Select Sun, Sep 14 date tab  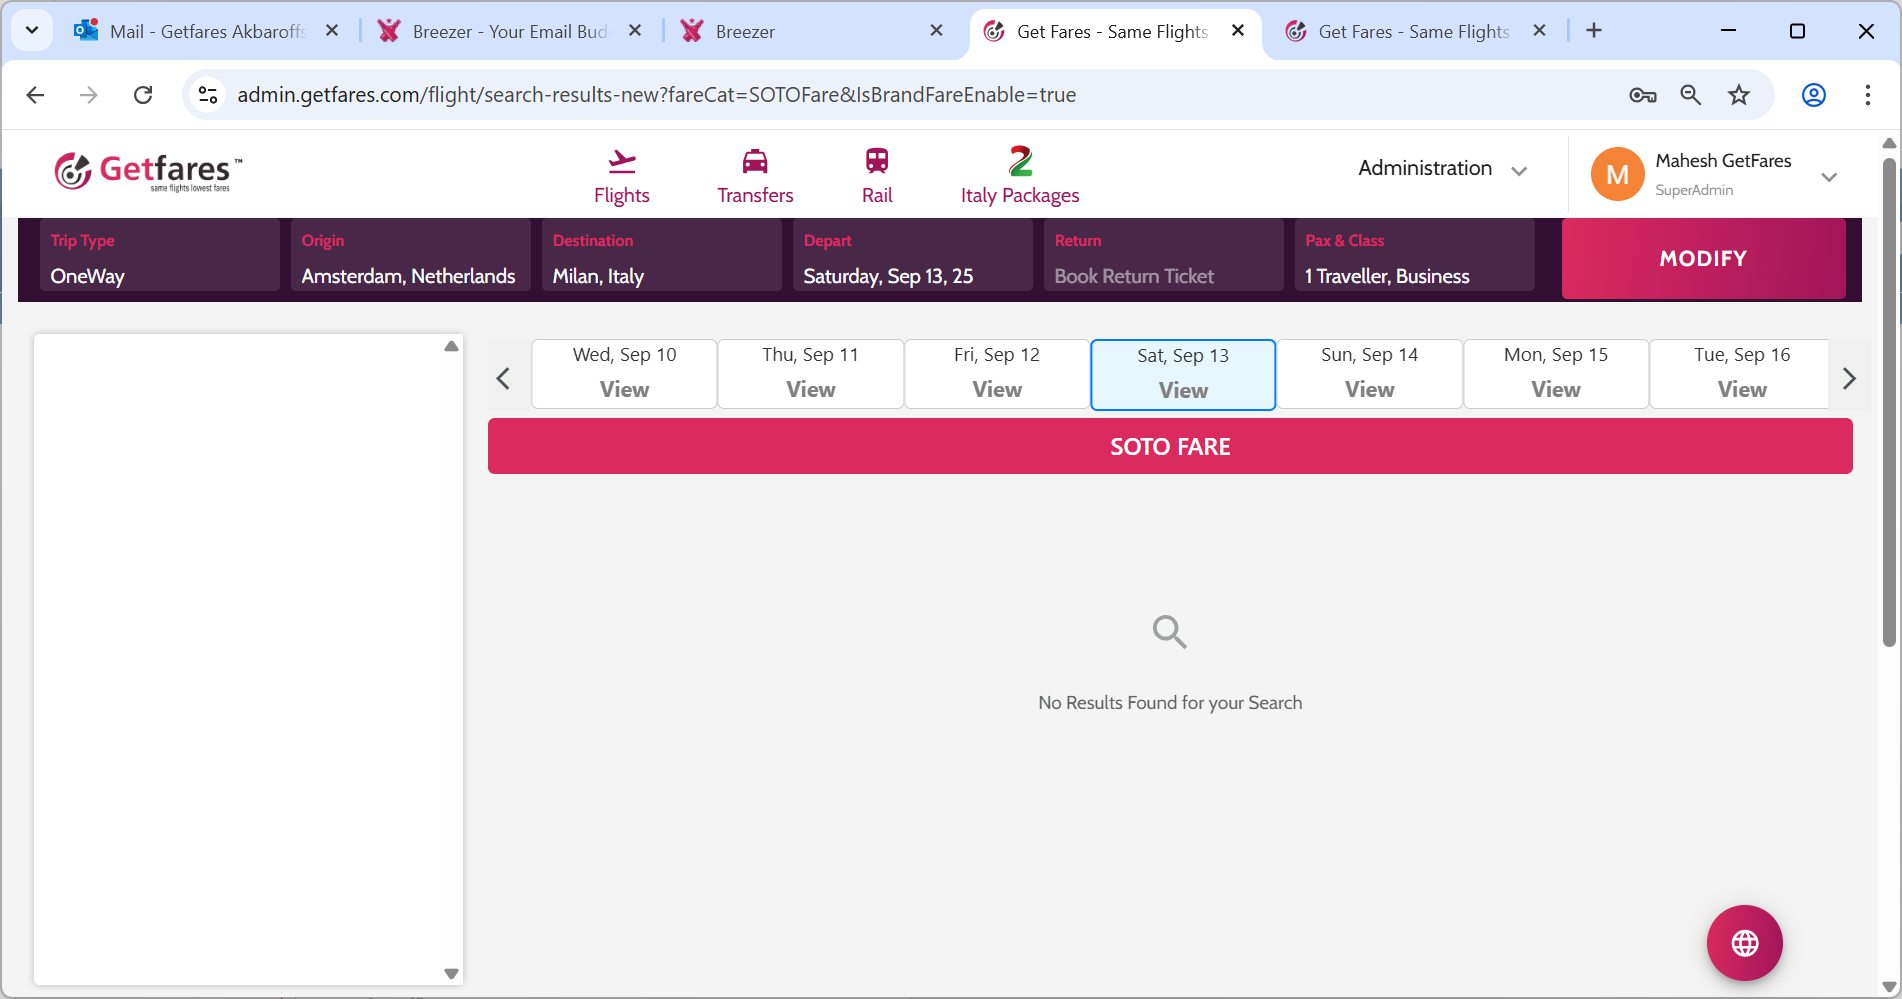pyautogui.click(x=1369, y=374)
